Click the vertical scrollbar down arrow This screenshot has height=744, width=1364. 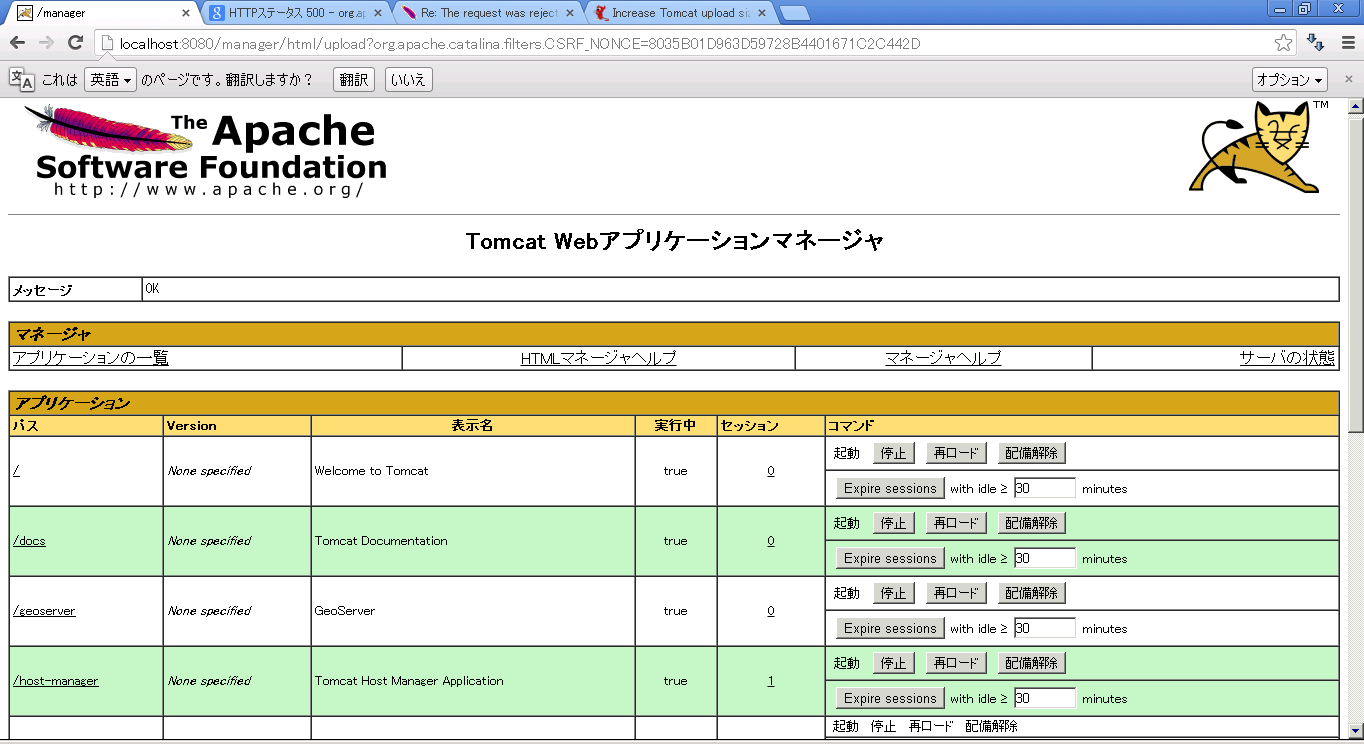pyautogui.click(x=1355, y=731)
